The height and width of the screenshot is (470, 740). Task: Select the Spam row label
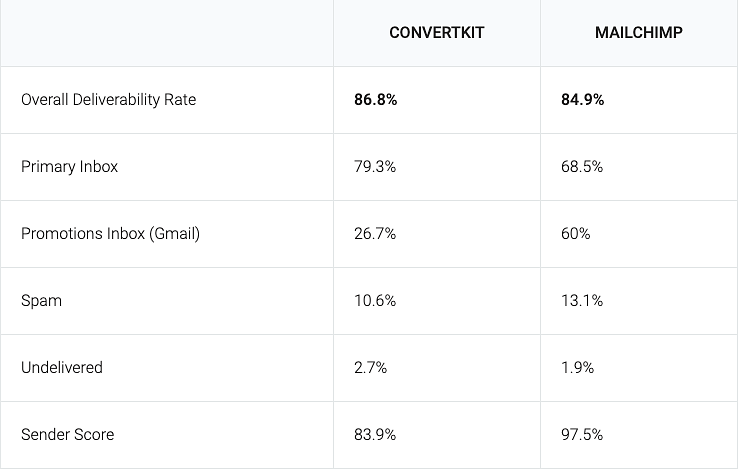pyautogui.click(x=41, y=301)
